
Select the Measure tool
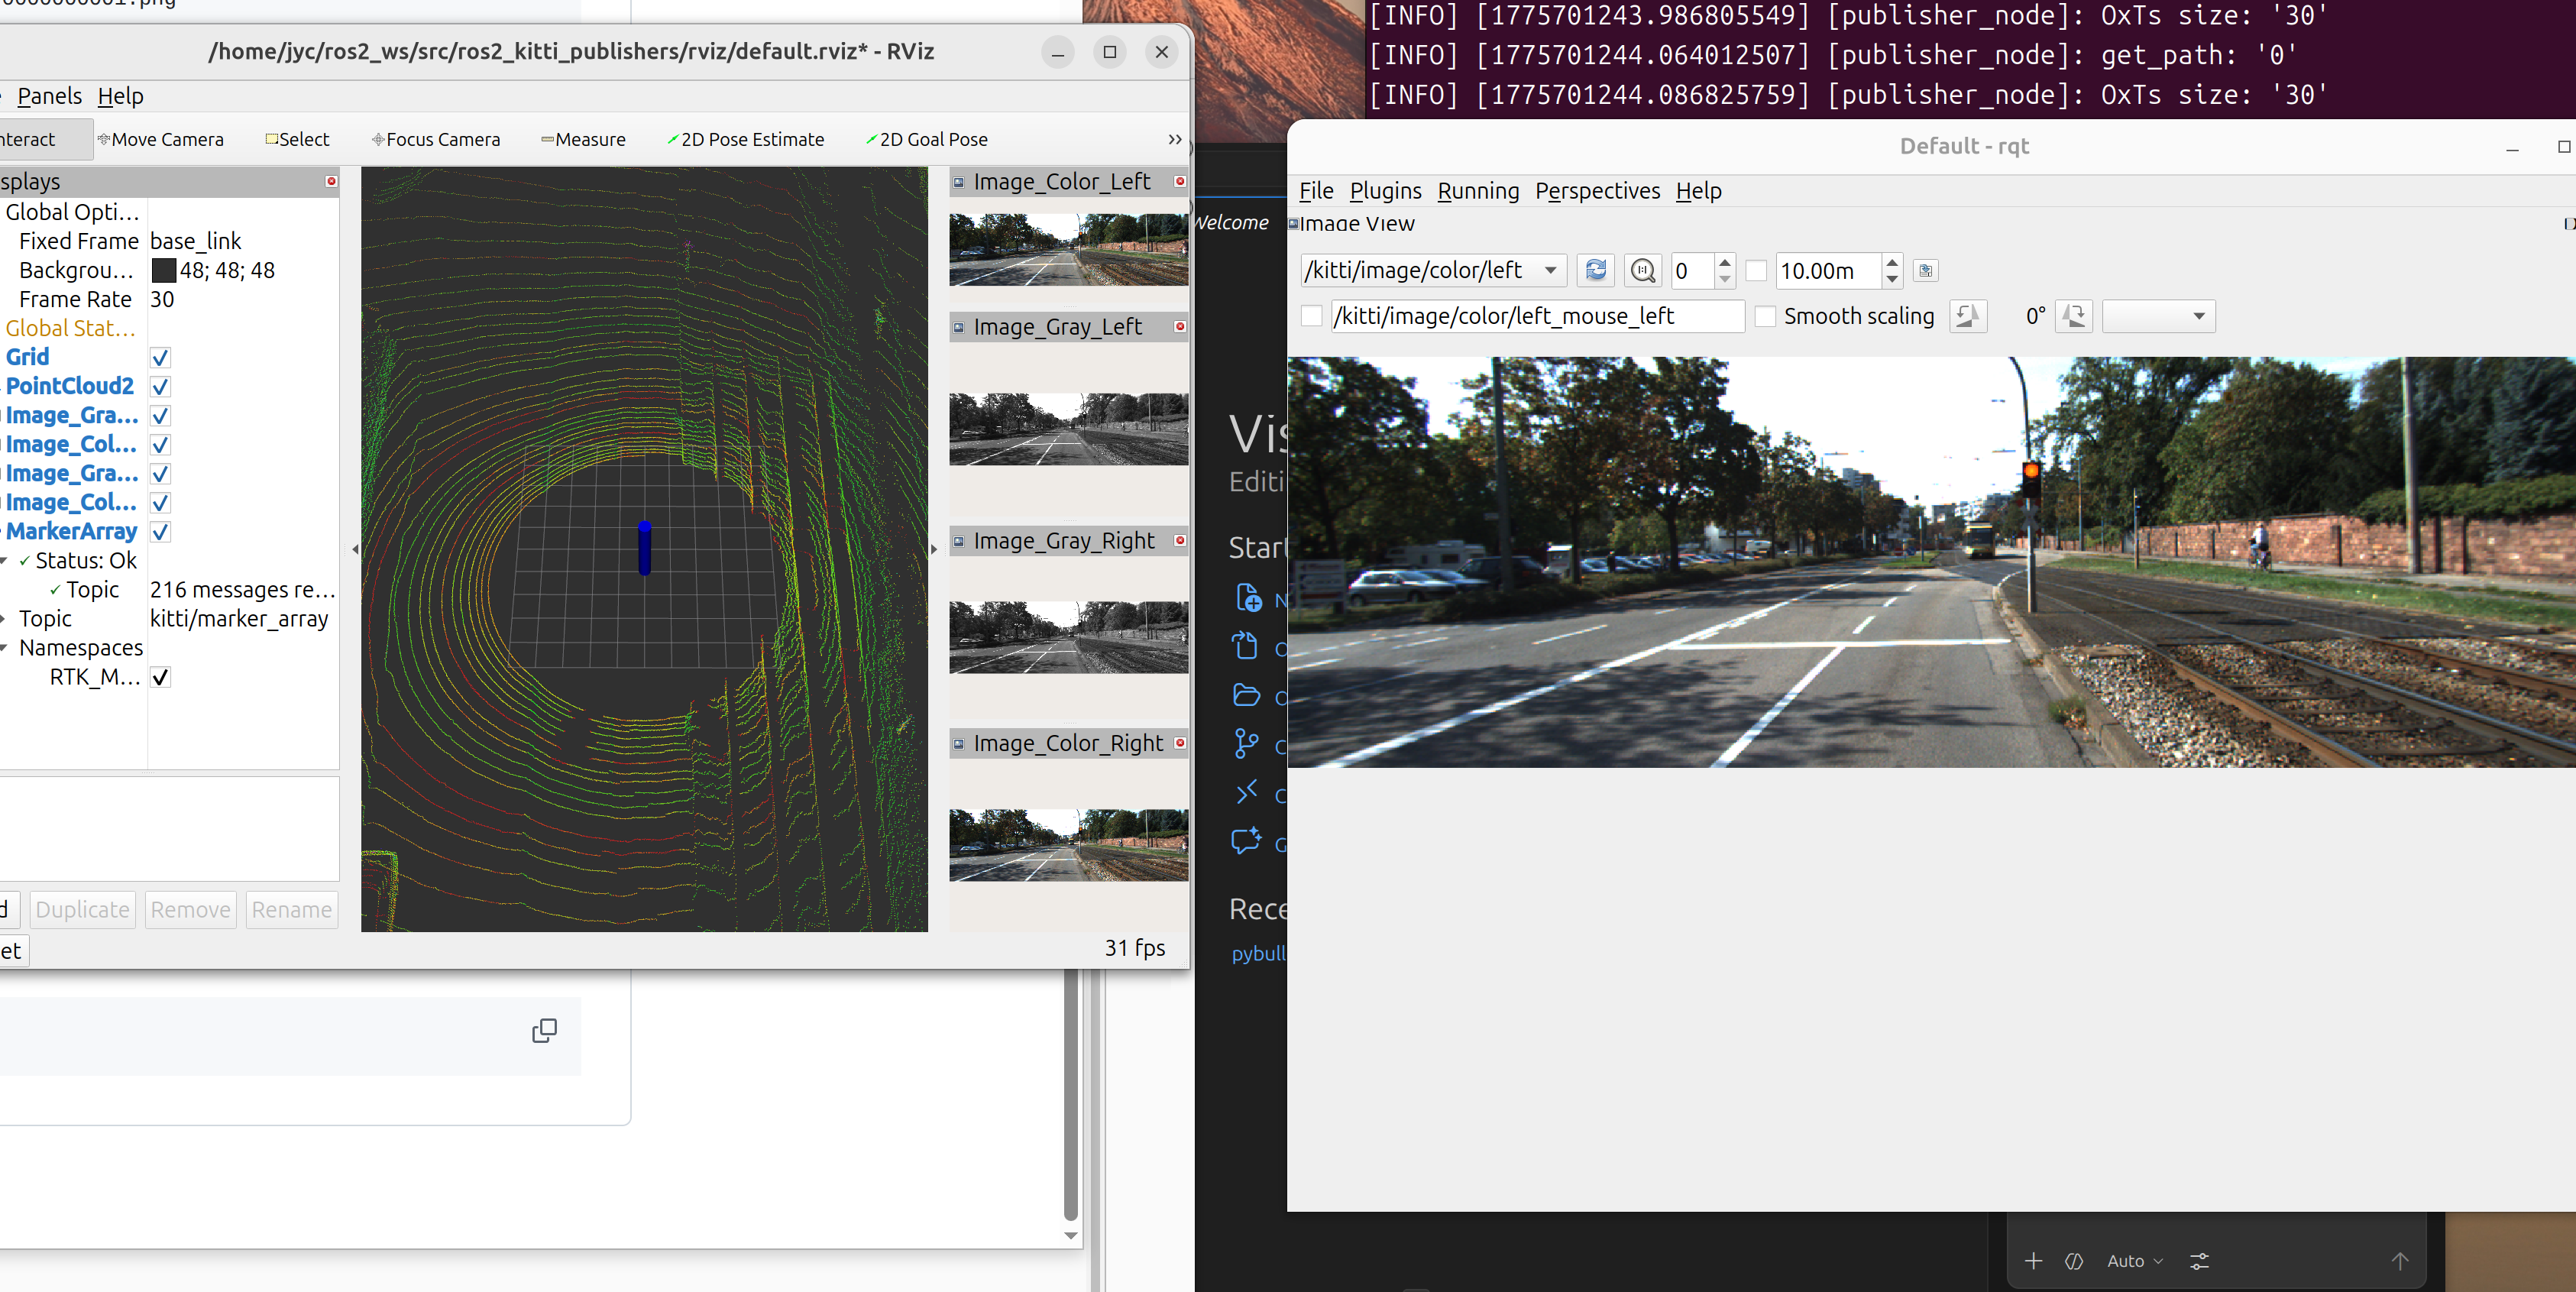[583, 139]
